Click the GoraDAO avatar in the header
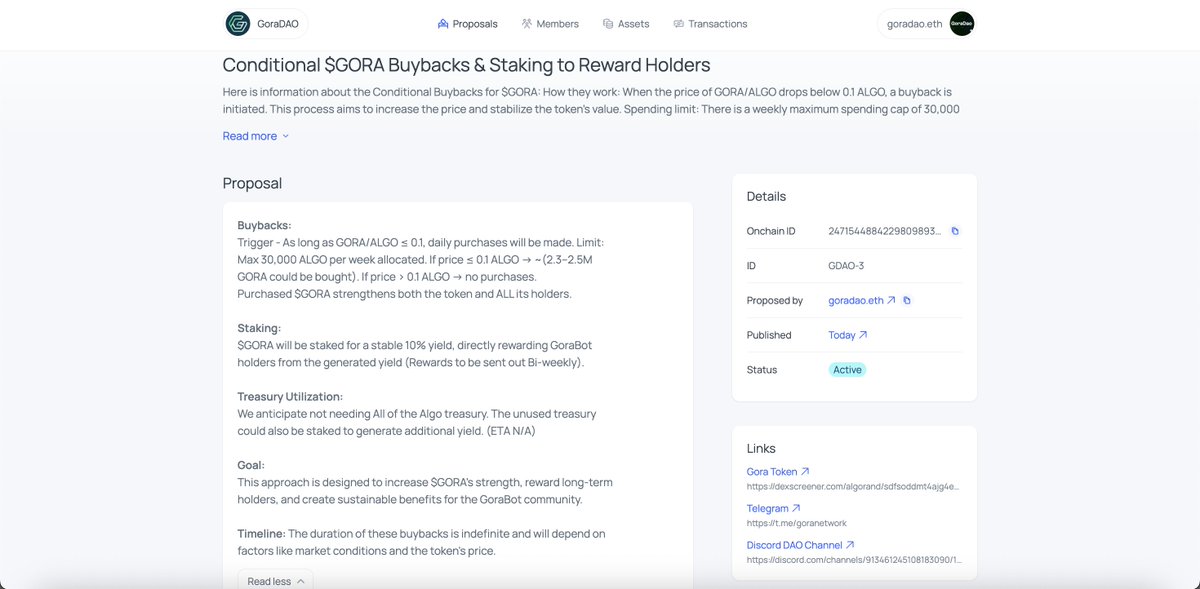1200x589 pixels. coord(961,23)
